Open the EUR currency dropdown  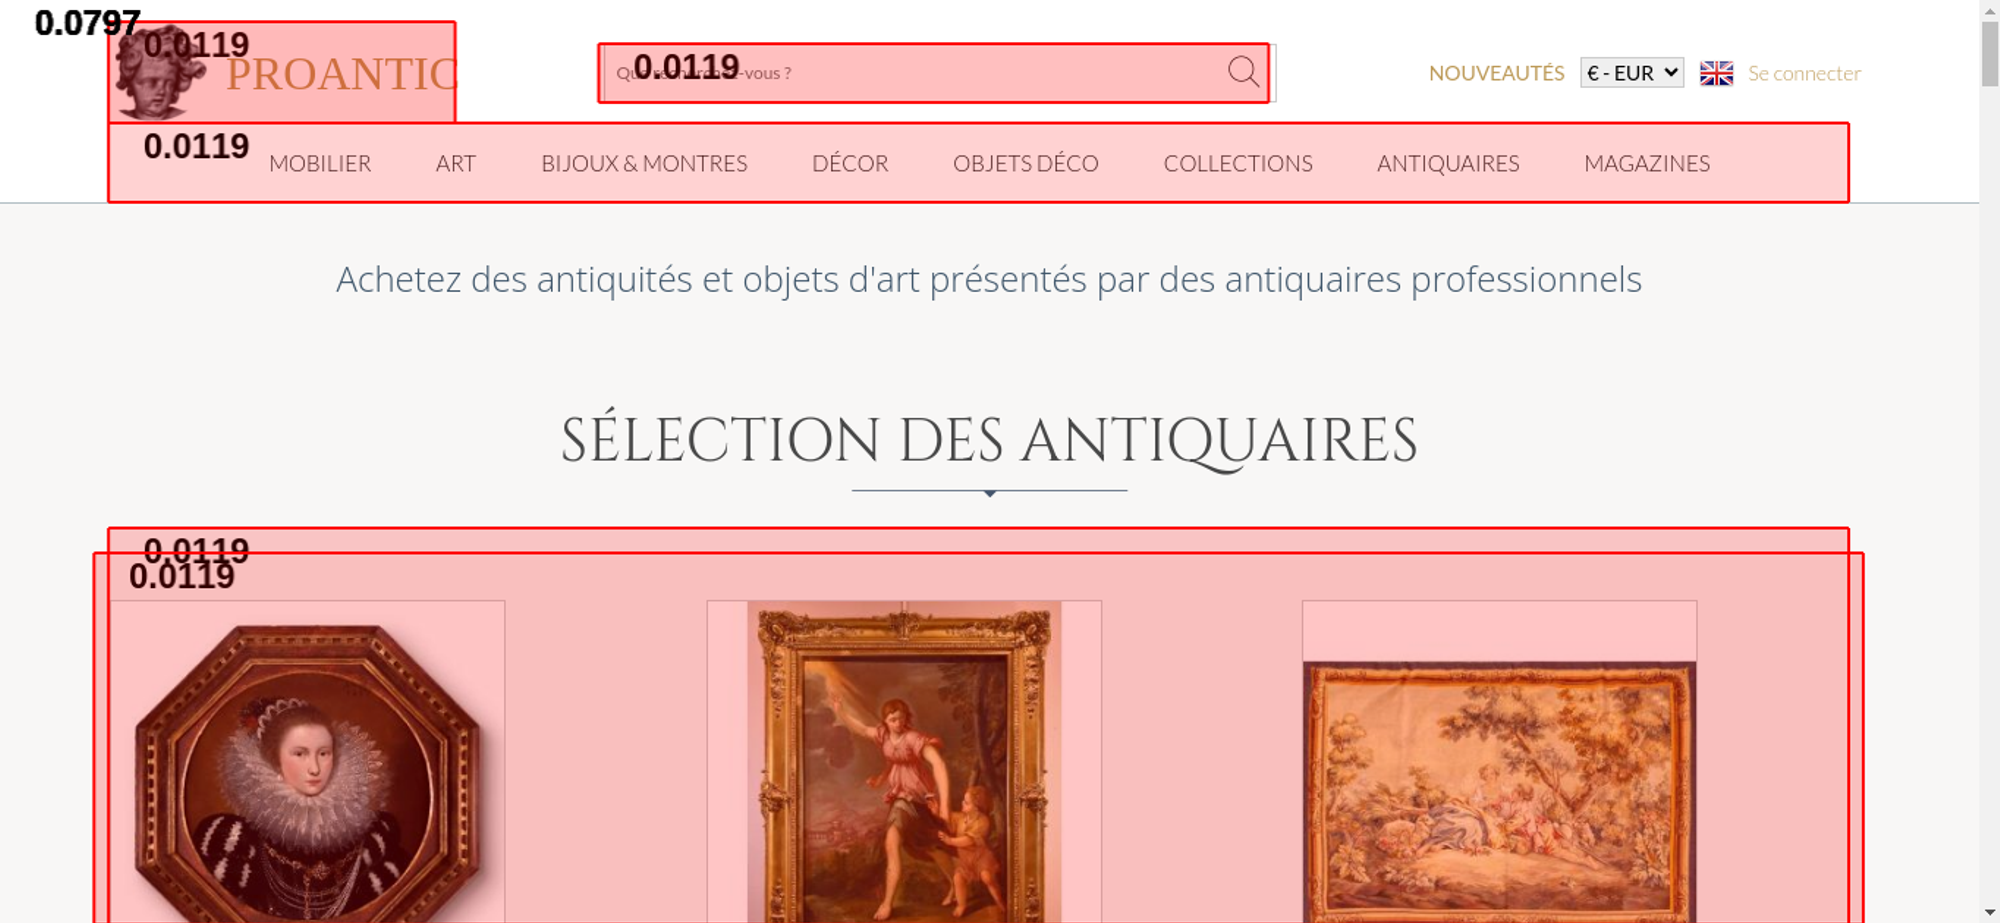coord(1632,73)
